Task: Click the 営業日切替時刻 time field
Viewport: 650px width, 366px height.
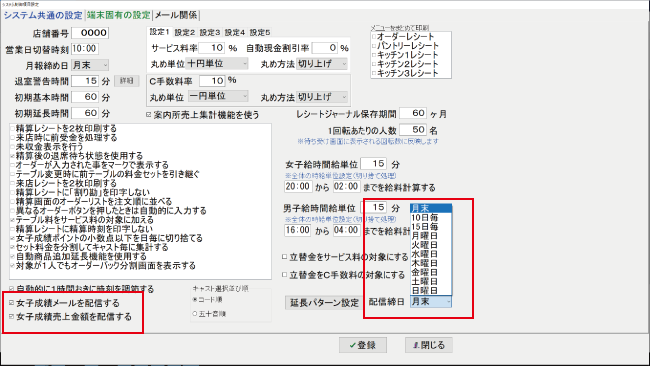Action: point(85,49)
